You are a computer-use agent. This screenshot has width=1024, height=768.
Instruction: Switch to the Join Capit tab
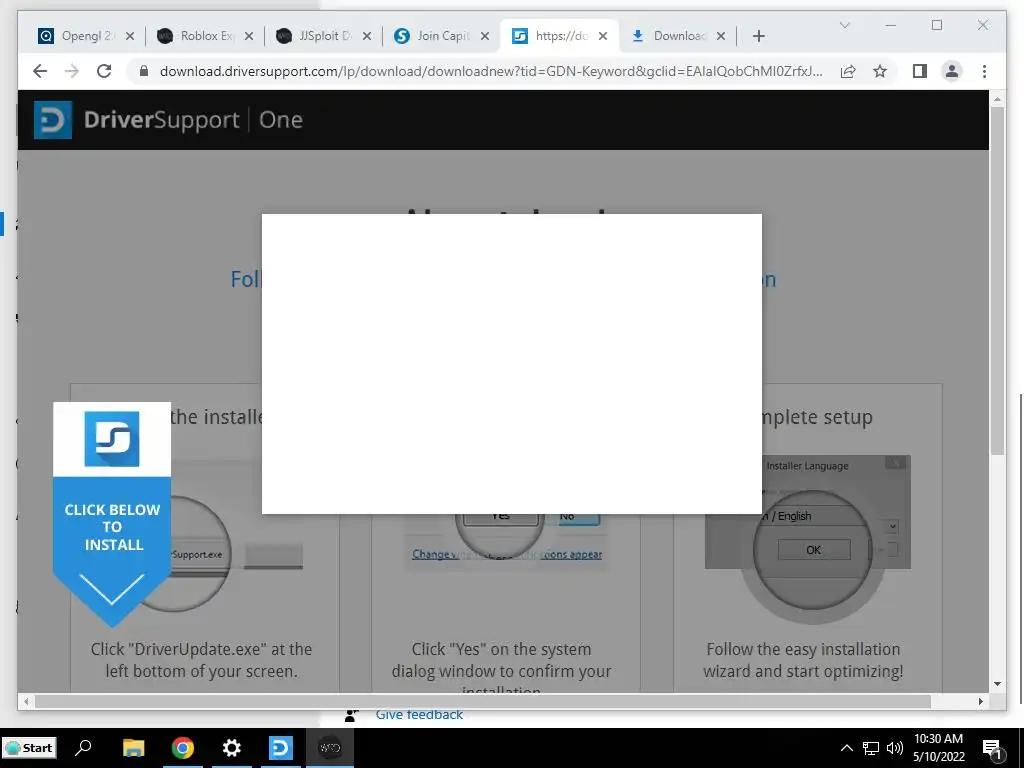click(x=432, y=36)
